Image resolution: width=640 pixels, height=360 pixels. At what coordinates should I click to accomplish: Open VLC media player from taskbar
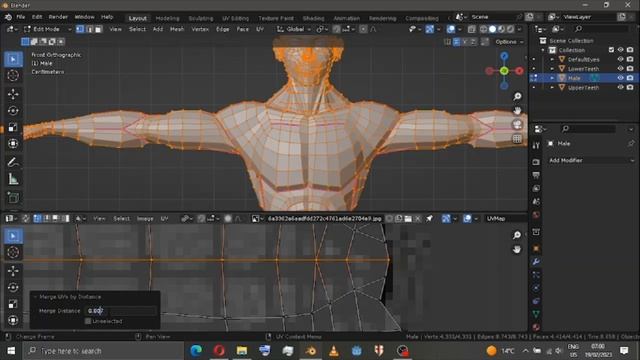click(x=333, y=350)
